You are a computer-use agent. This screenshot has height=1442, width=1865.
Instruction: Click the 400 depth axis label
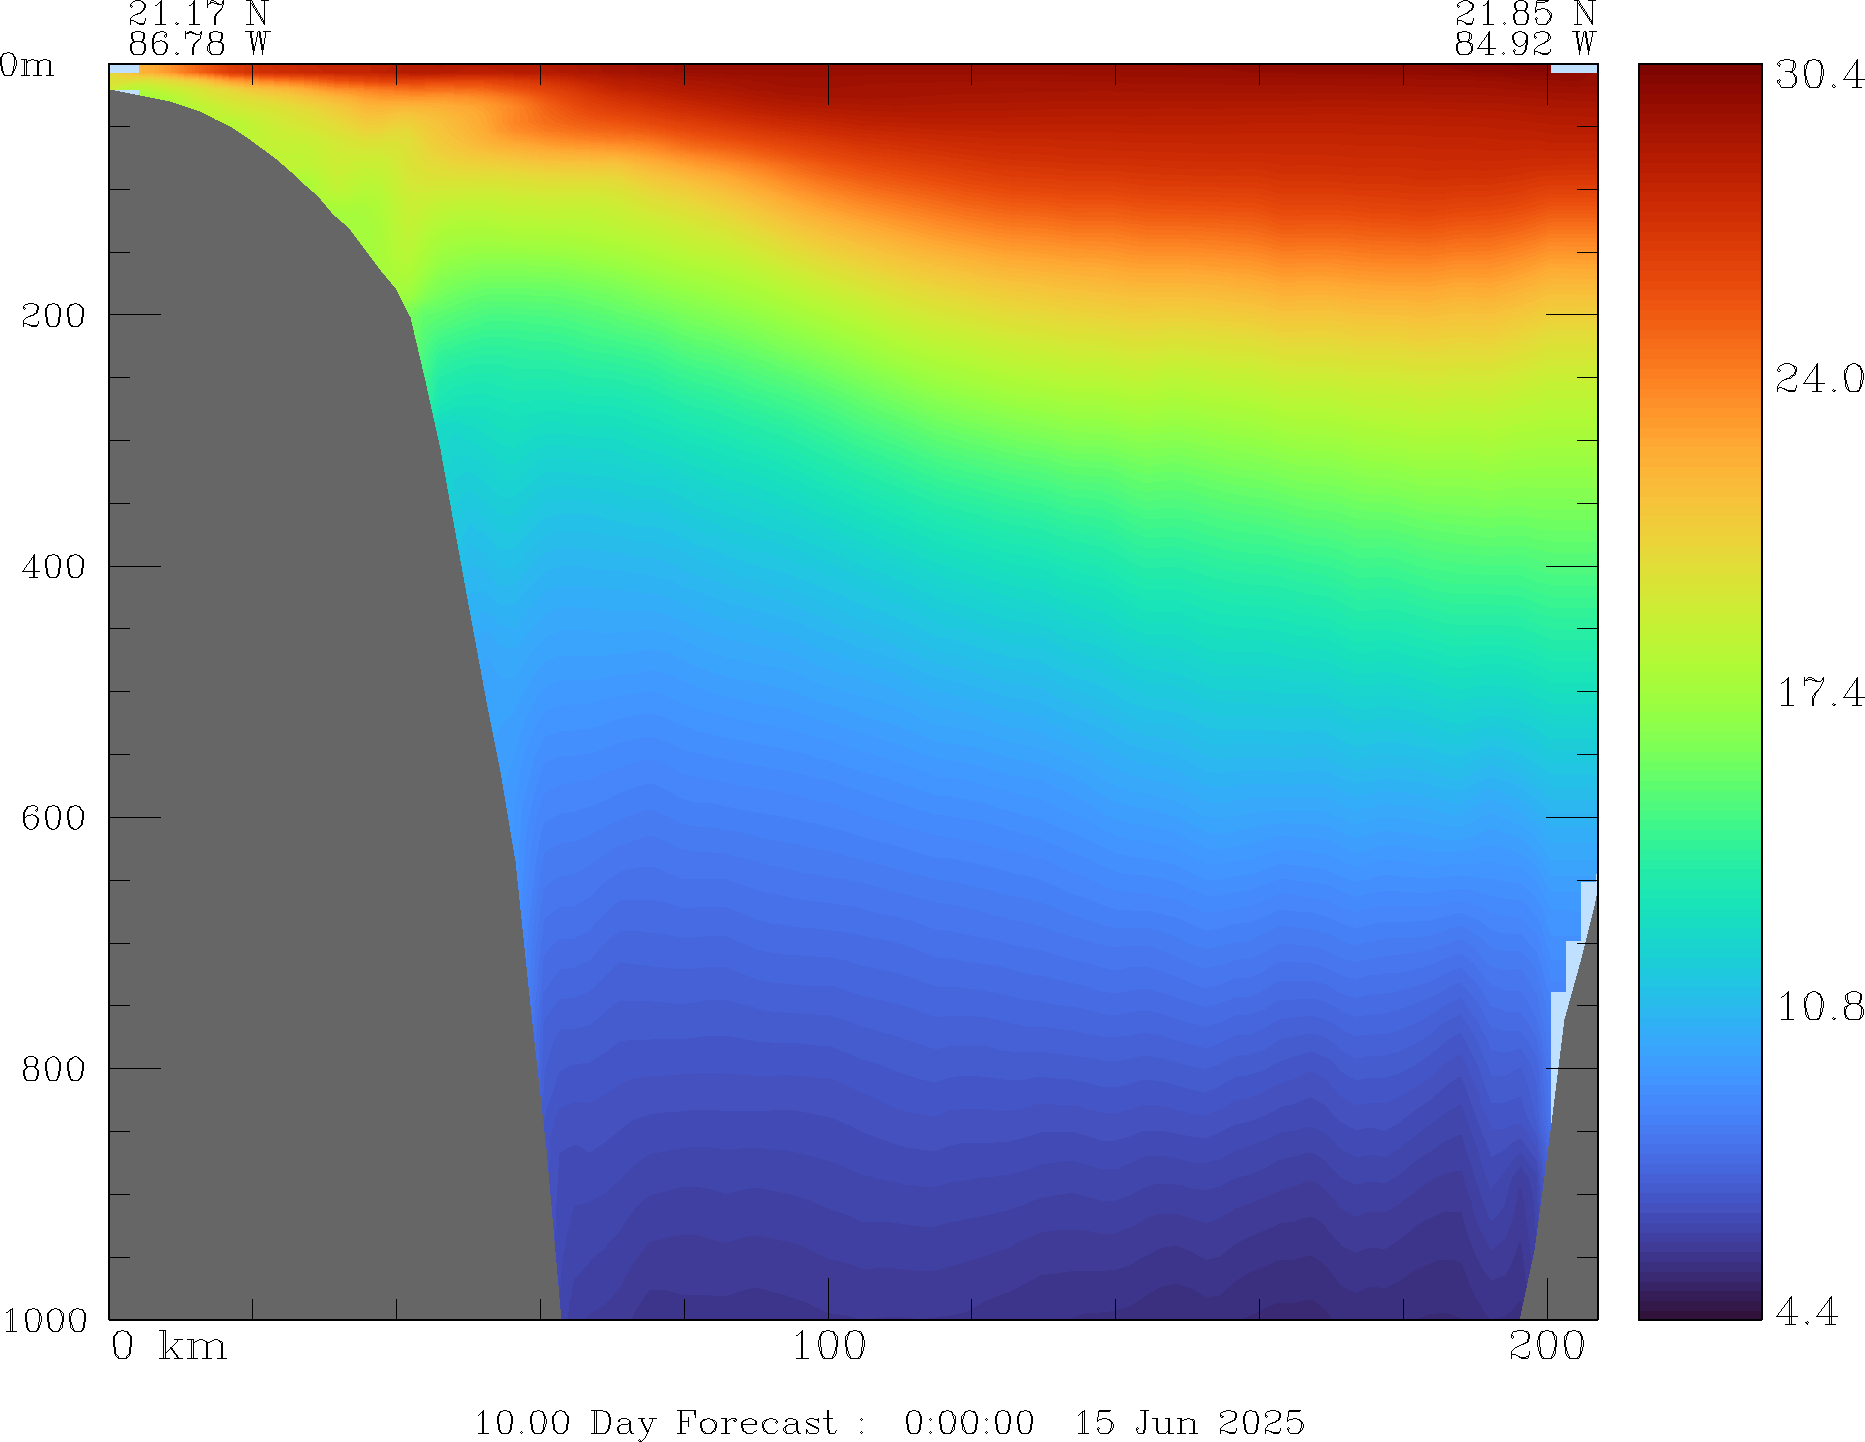[53, 567]
